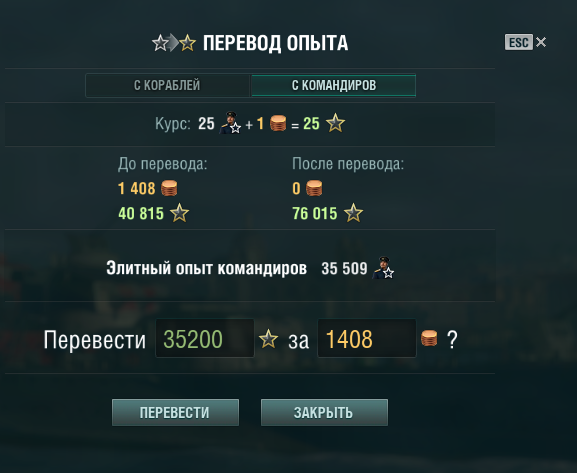Click the ПЕРЕВЕСТИ button
The width and height of the screenshot is (577, 473).
point(176,413)
